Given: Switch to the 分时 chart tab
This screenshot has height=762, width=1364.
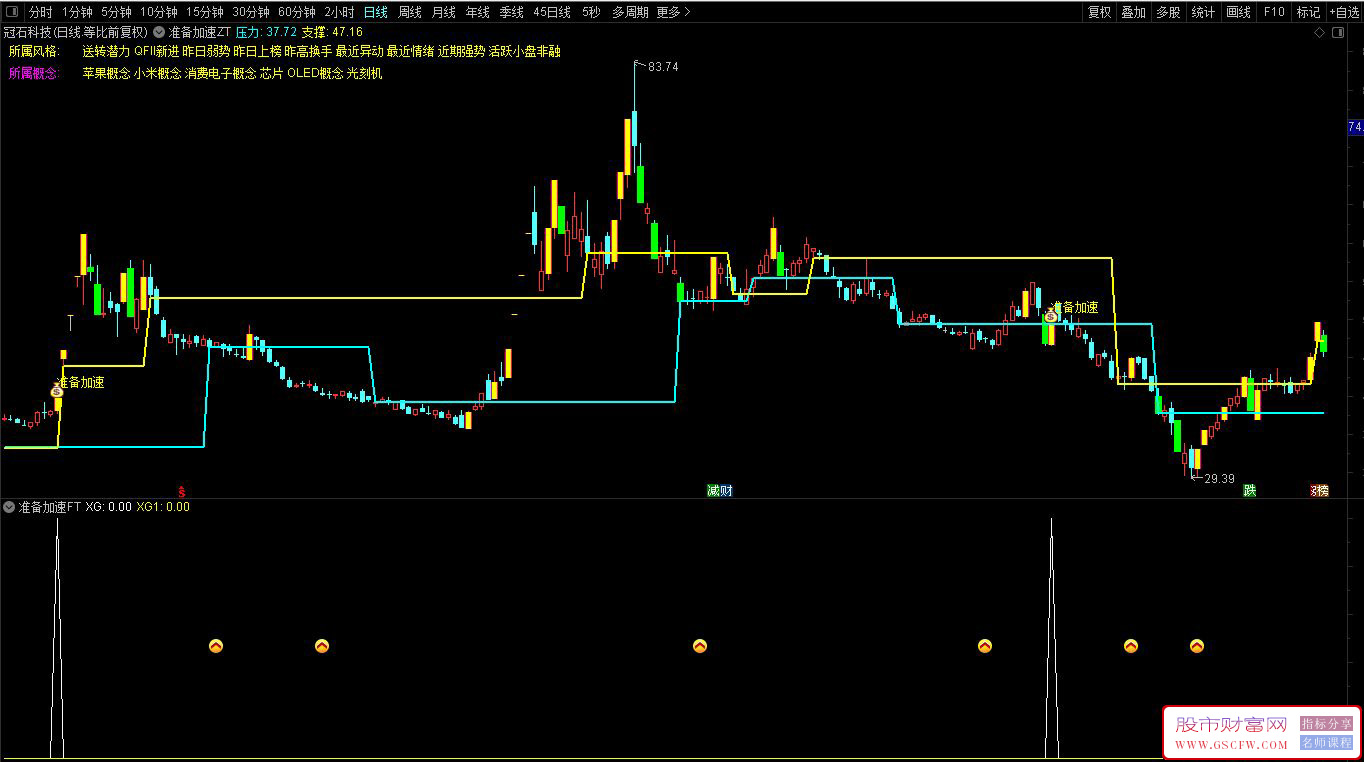Looking at the screenshot, I should pyautogui.click(x=40, y=12).
